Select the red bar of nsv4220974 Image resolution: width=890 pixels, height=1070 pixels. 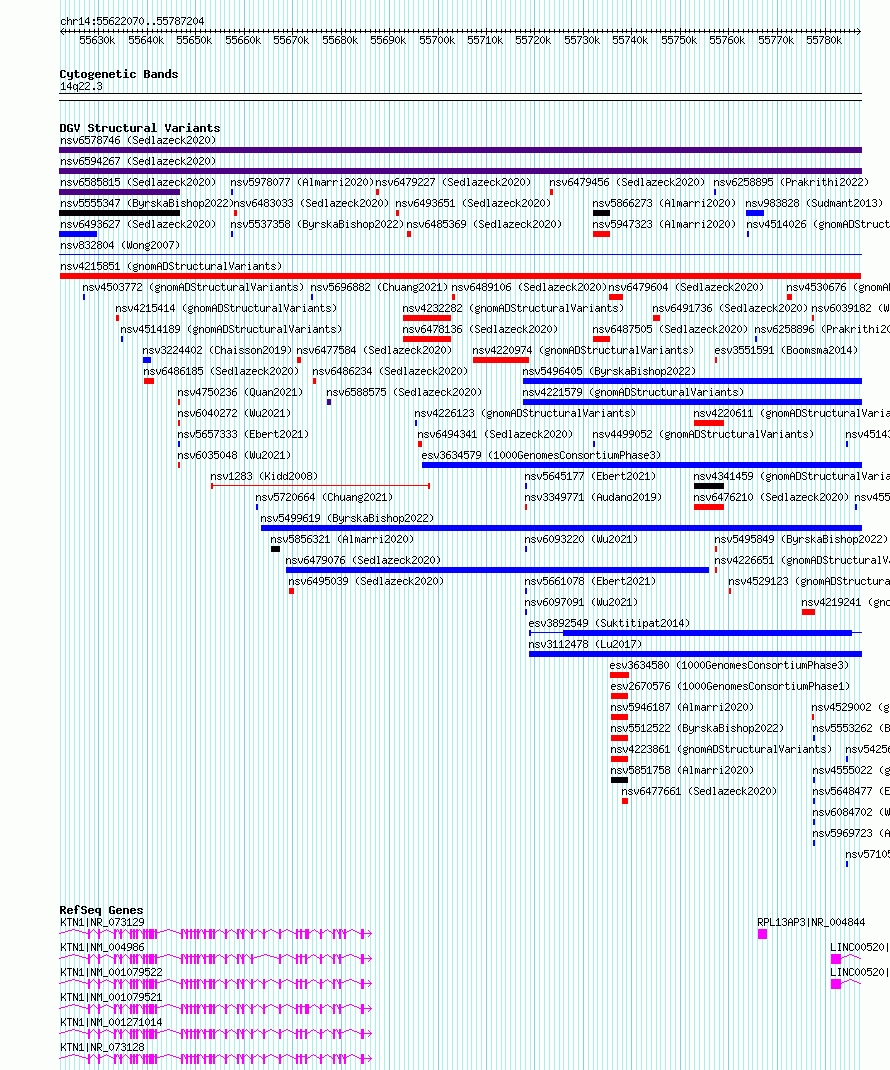tap(501, 360)
